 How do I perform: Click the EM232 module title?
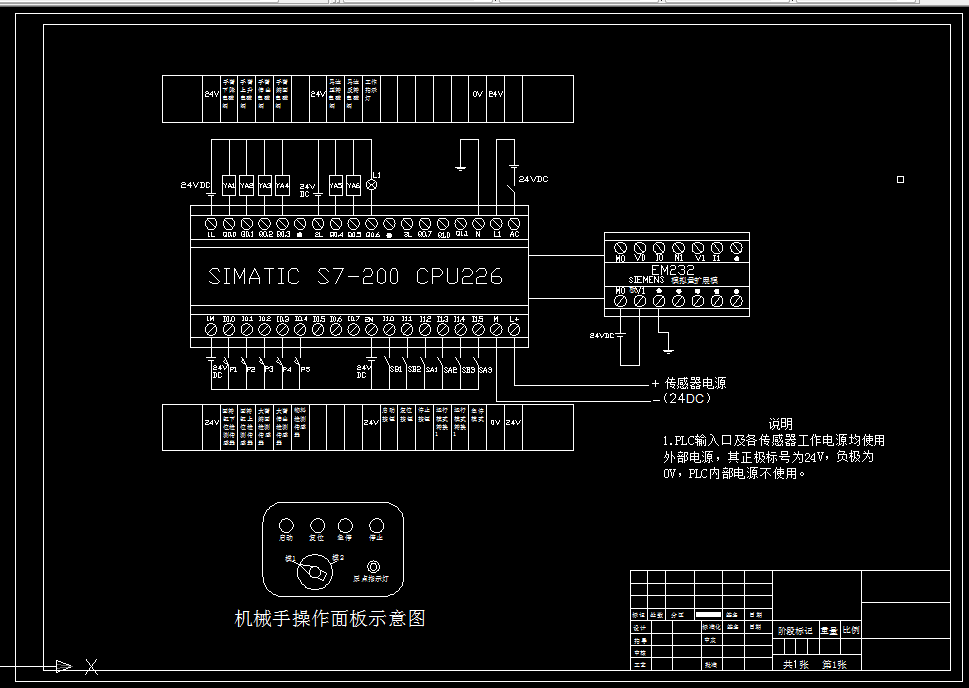(x=672, y=270)
